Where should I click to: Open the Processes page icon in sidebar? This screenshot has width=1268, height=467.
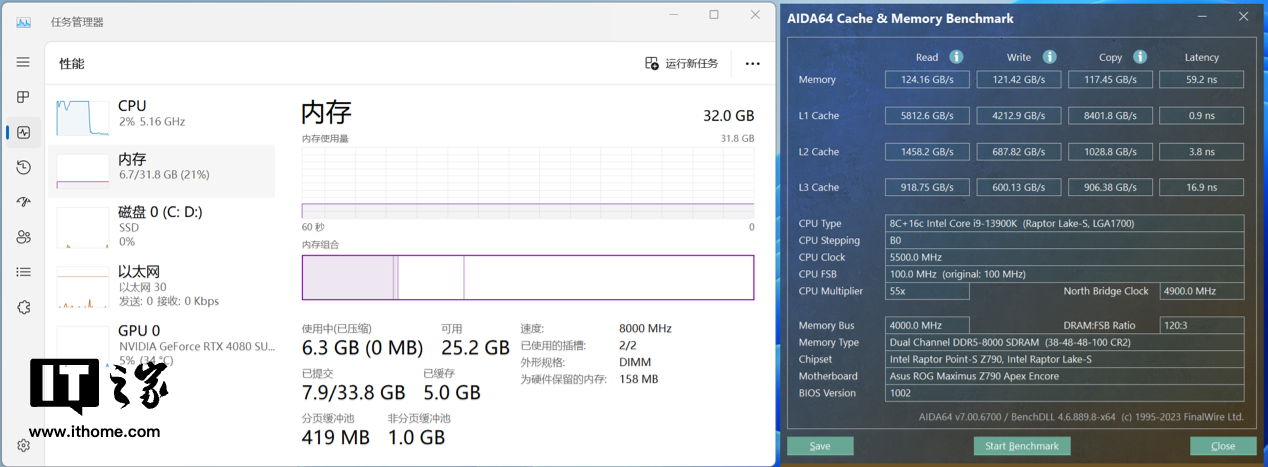point(23,97)
